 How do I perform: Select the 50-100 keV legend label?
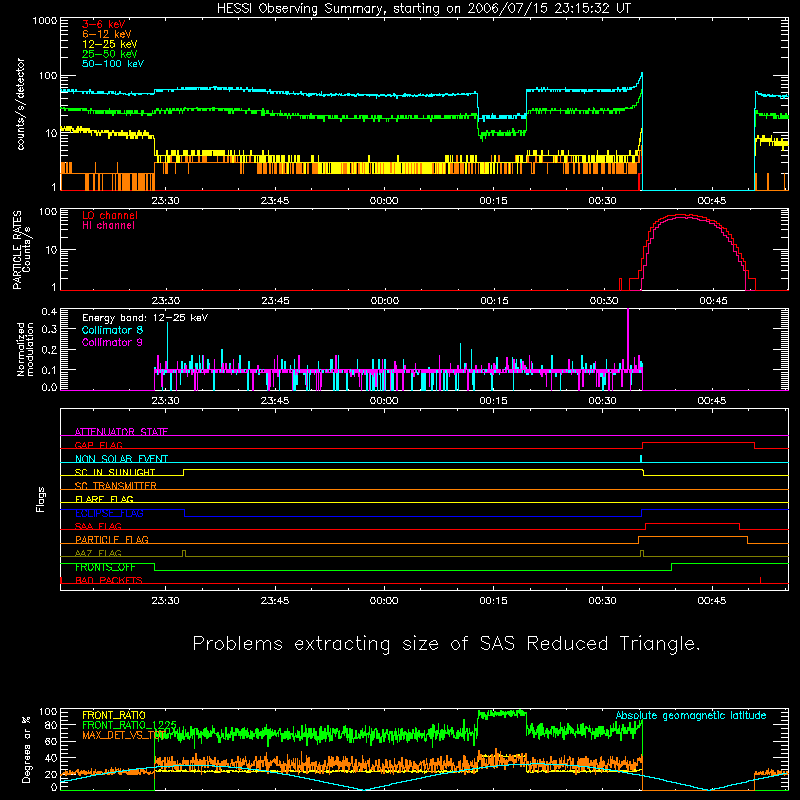[x=112, y=64]
